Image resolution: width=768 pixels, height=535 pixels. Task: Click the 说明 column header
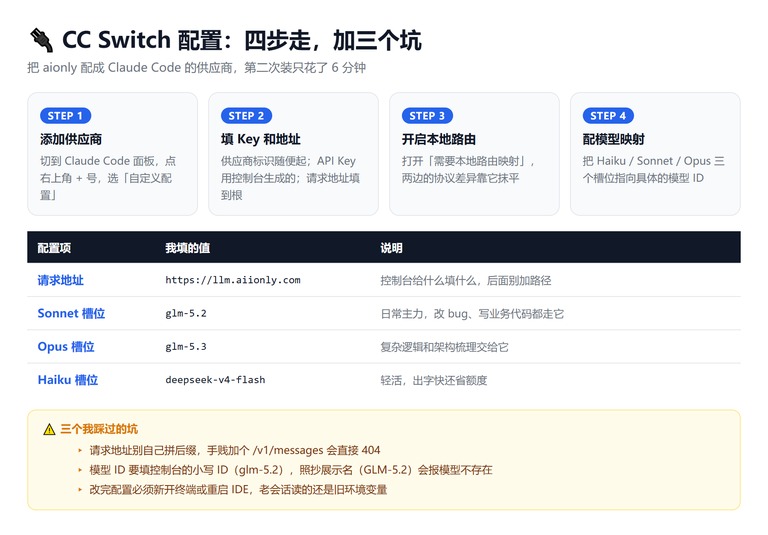[x=391, y=248]
